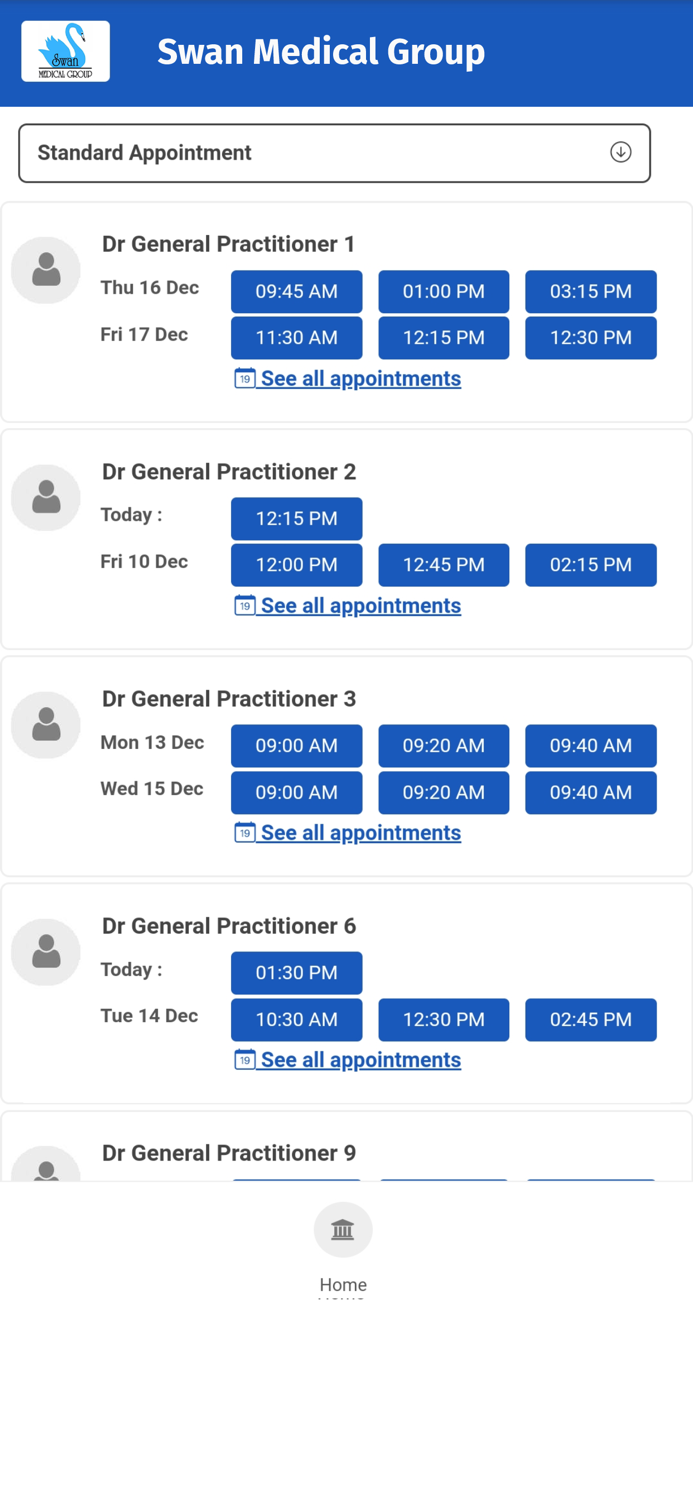Click the calendar icon under Dr General Practitioner 6
The width and height of the screenshot is (693, 1500).
tap(245, 1060)
